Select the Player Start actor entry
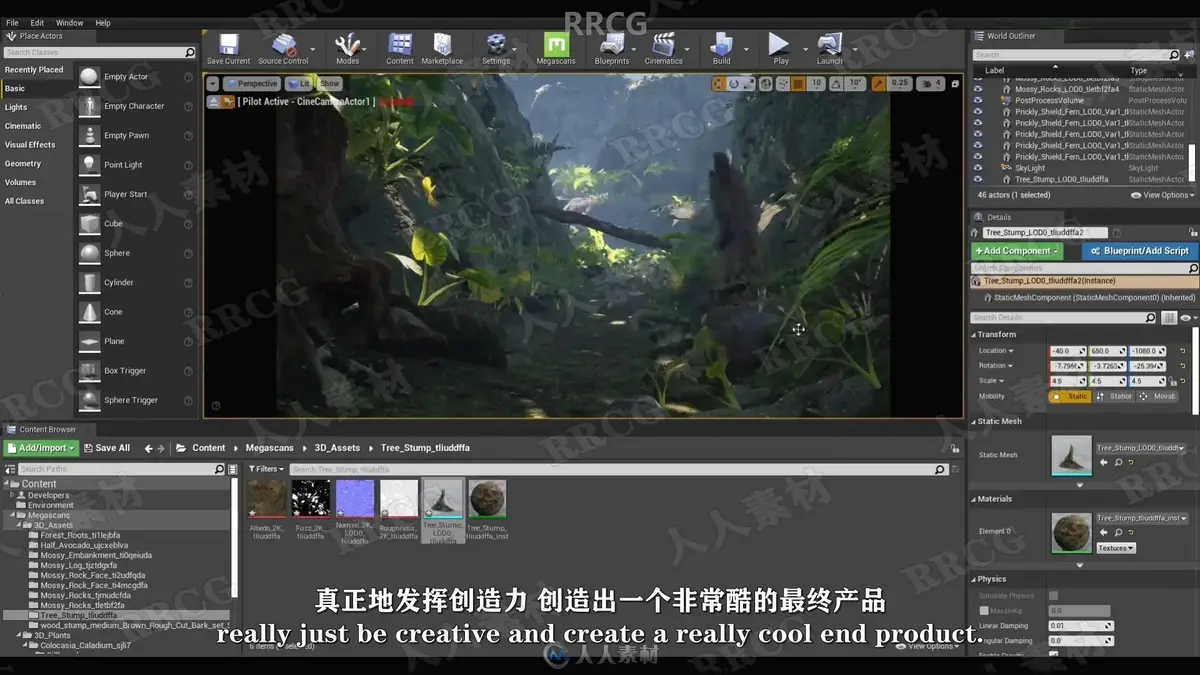This screenshot has height=675, width=1200. point(135,194)
